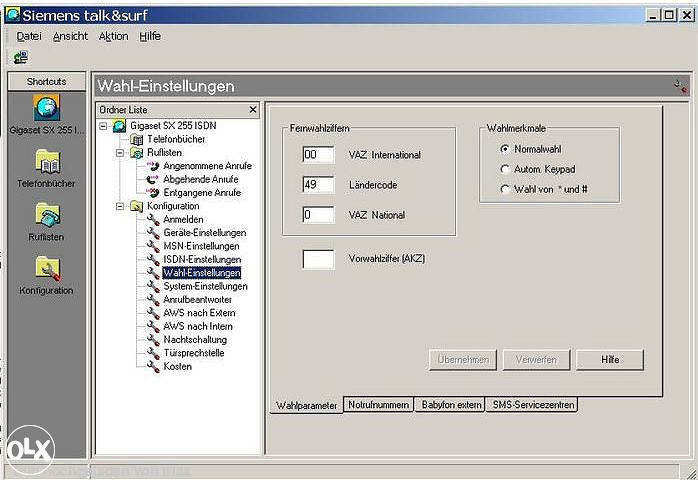Select Kosten label in the tree

[x=178, y=366]
